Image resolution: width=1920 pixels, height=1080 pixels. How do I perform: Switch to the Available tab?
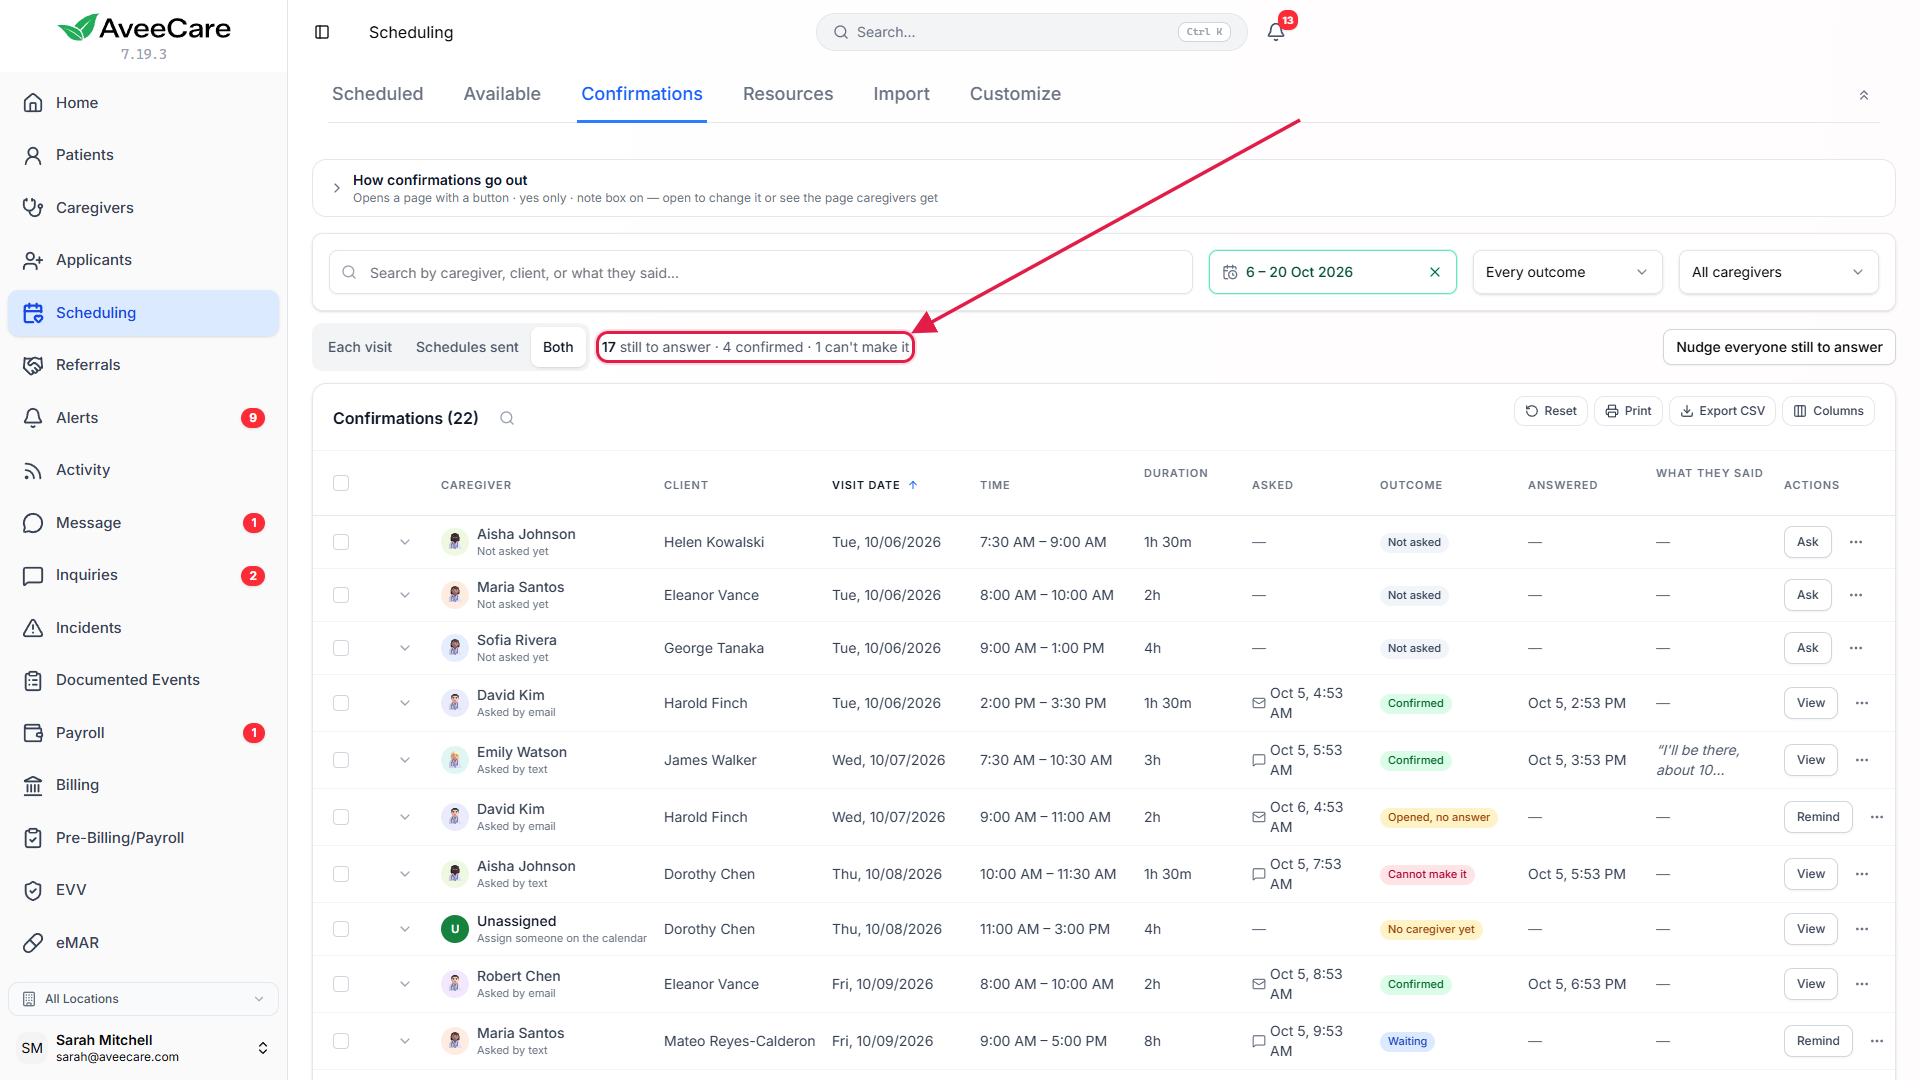(x=502, y=94)
